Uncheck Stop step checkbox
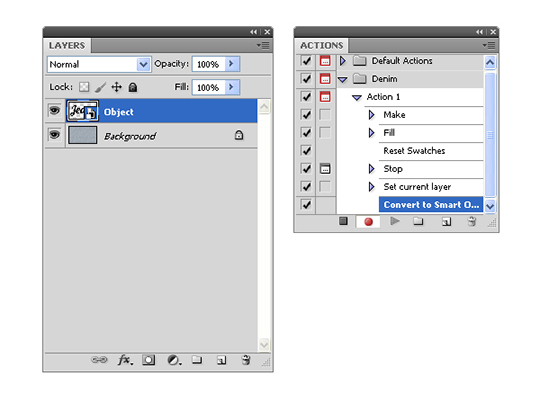 (x=306, y=169)
